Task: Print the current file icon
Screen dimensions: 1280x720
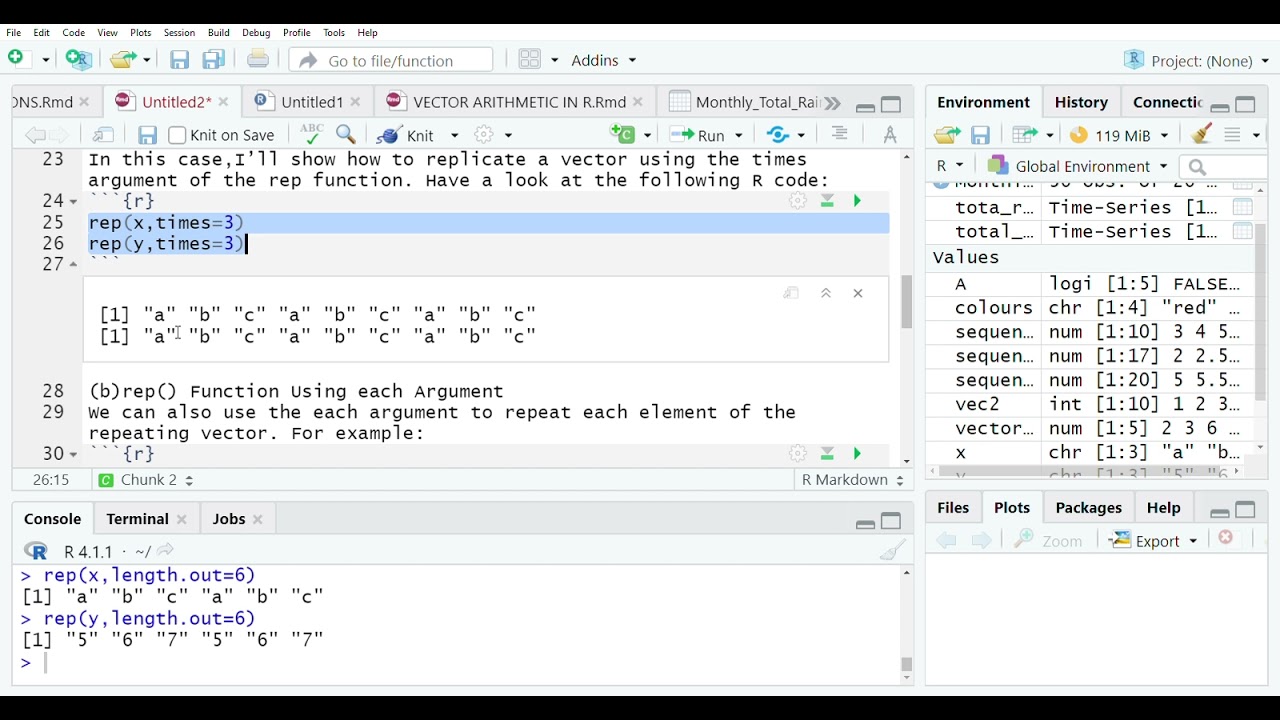Action: tap(258, 60)
